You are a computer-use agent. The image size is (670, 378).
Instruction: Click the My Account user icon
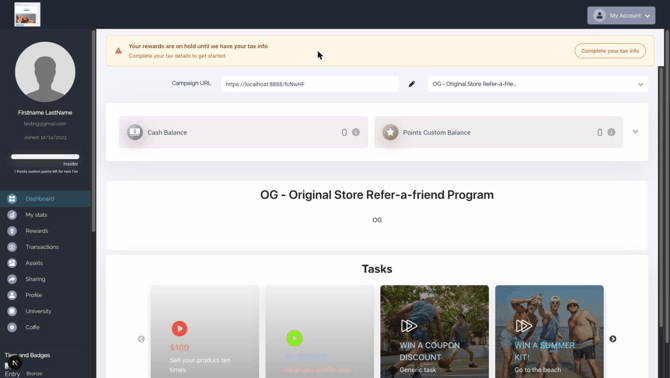pyautogui.click(x=599, y=15)
